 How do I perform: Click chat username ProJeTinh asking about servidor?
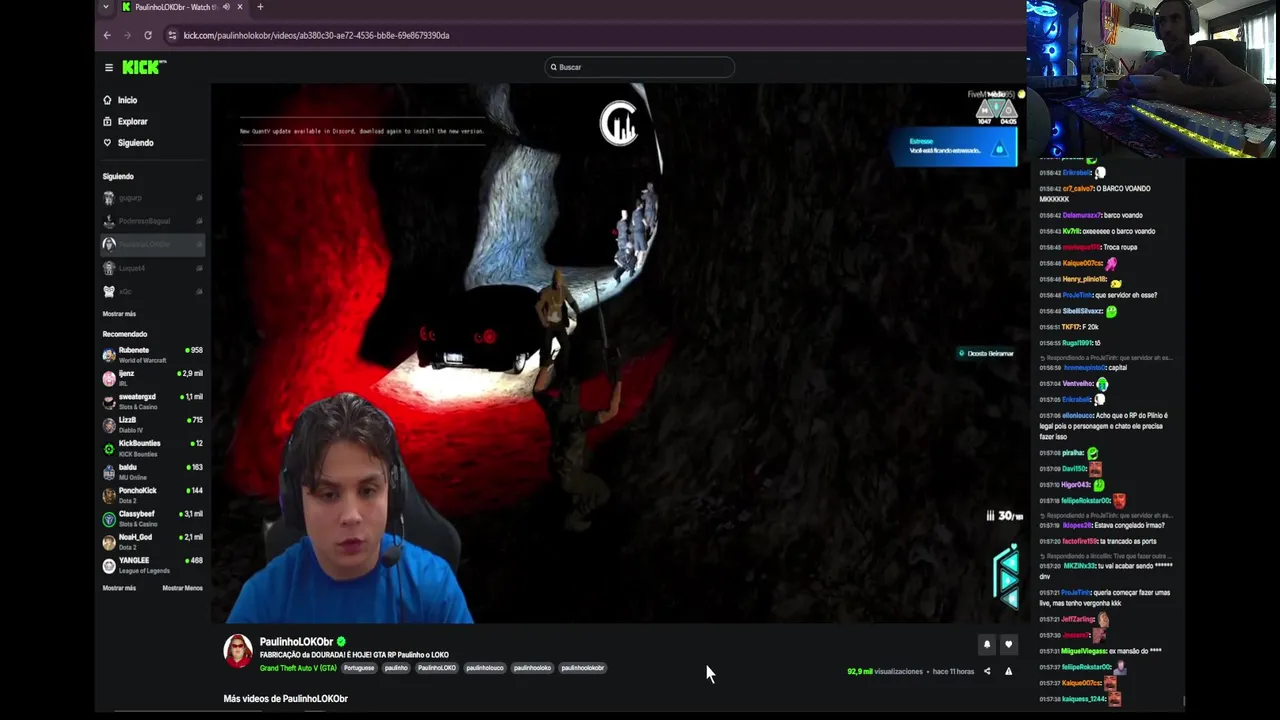[x=1077, y=295]
